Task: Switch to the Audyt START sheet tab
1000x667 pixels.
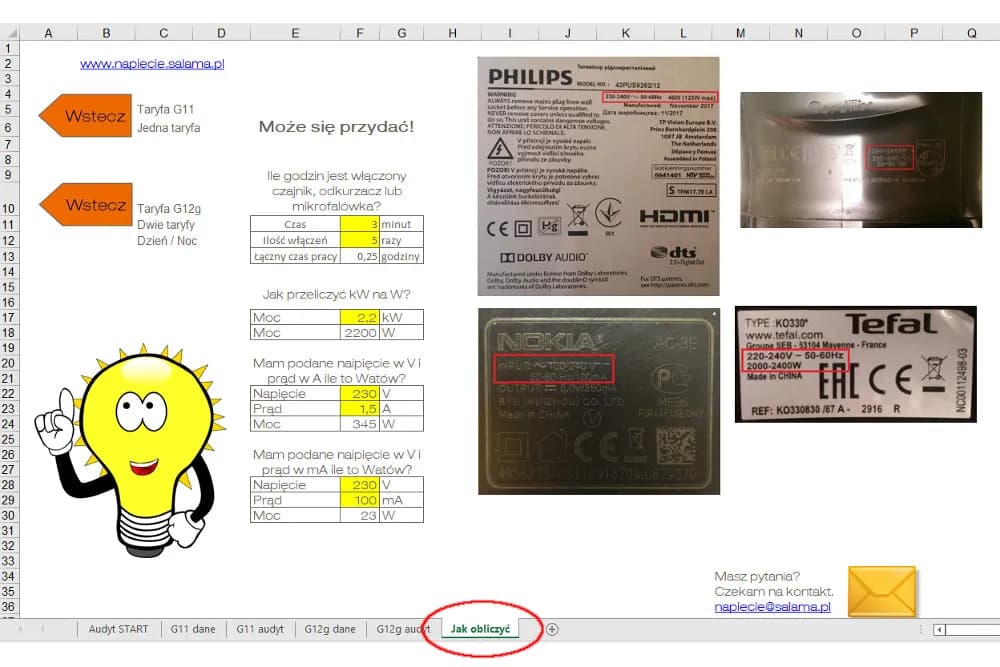Action: 118,629
